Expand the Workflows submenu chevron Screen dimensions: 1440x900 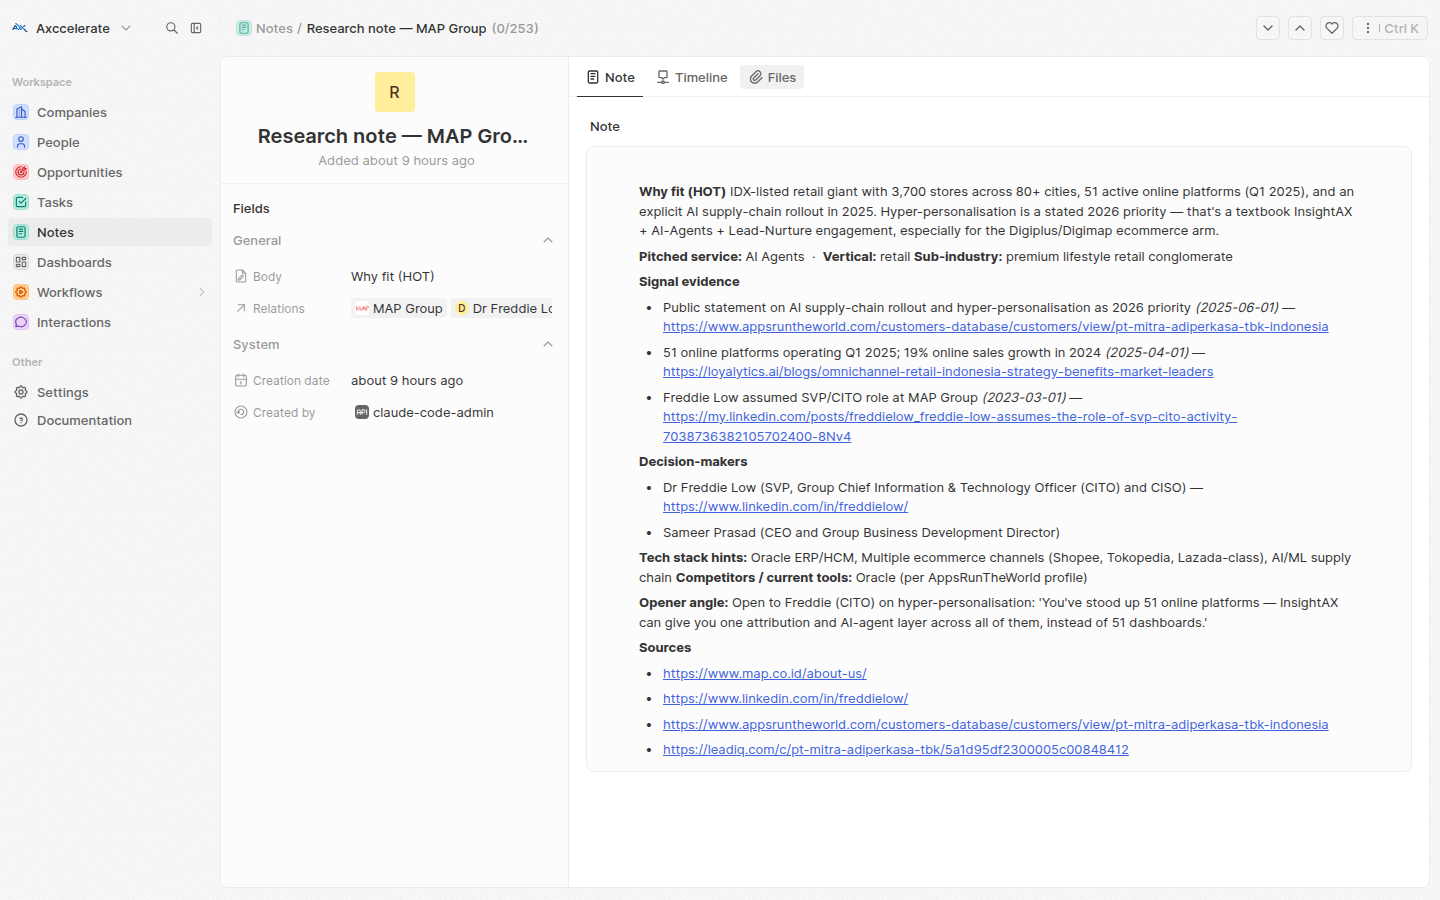(202, 292)
